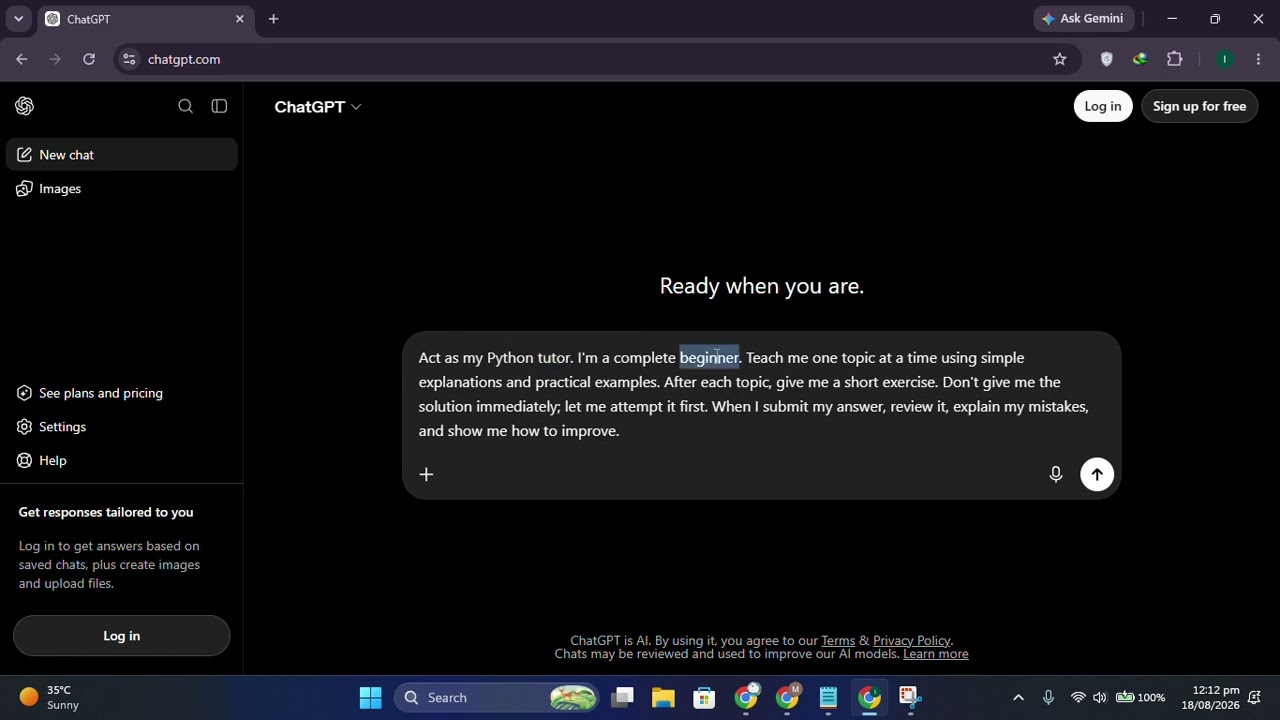The width and height of the screenshot is (1280, 720).
Task: Send the prompt with the arrow button
Action: pos(1097,474)
